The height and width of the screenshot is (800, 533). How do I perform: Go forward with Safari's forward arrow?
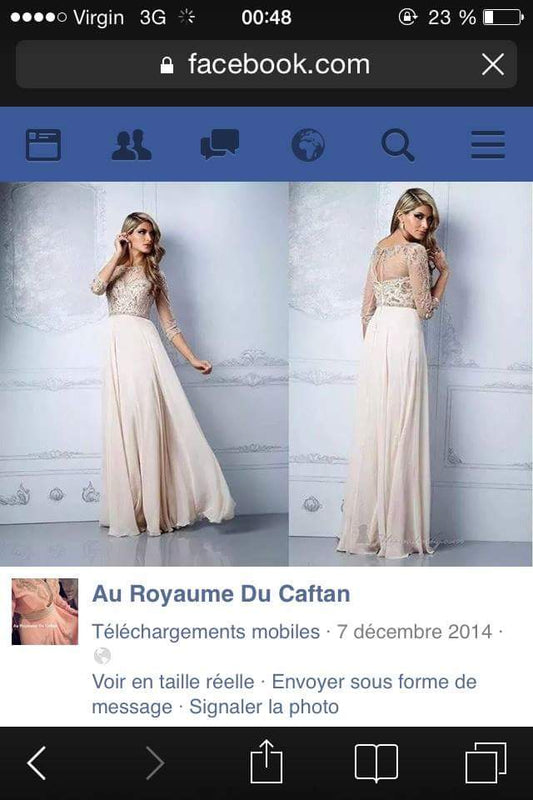pos(155,763)
